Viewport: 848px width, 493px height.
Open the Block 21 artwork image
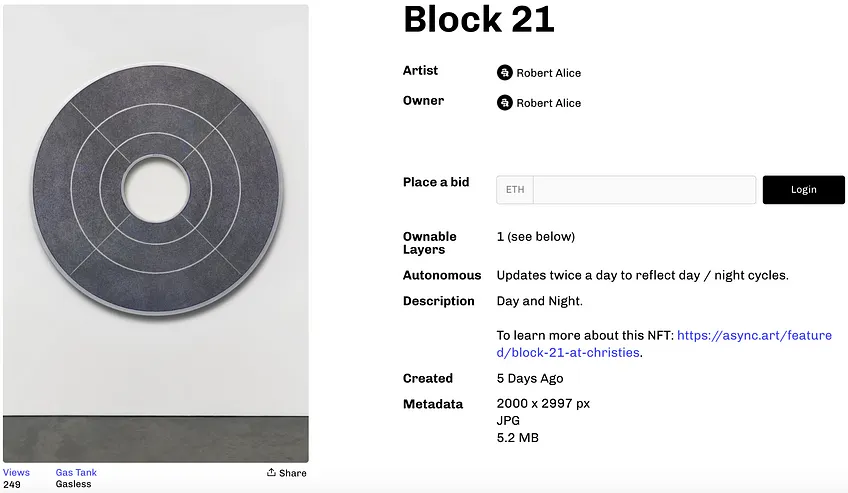coord(156,234)
